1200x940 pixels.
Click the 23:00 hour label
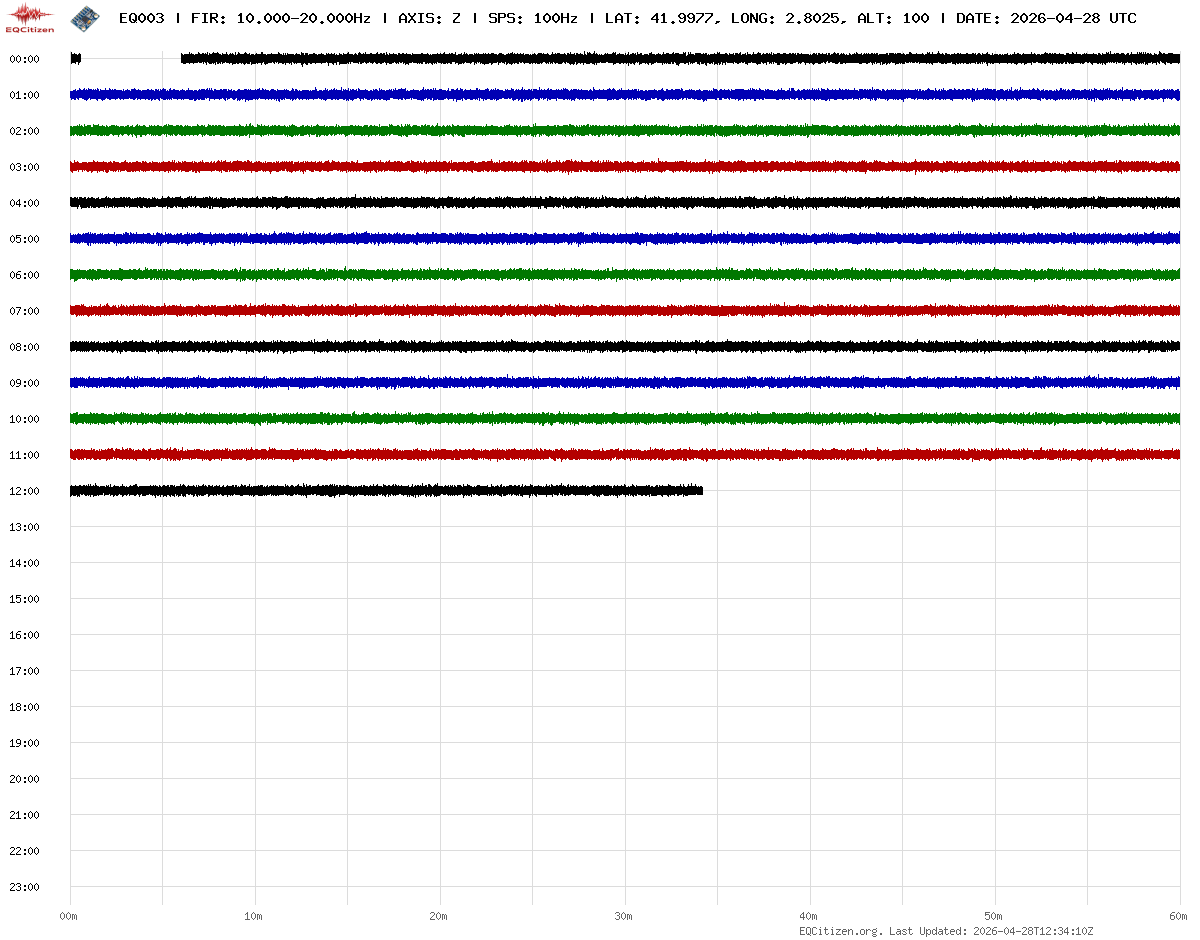point(24,887)
